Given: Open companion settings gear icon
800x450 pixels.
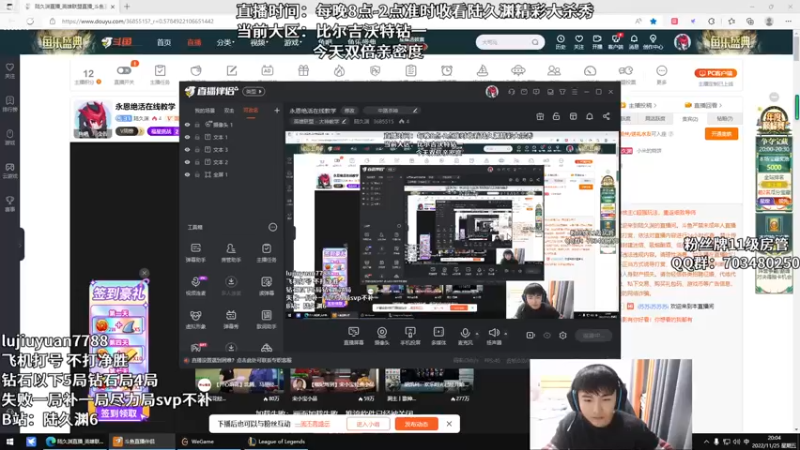Looking at the screenshot, I should pyautogui.click(x=563, y=336).
